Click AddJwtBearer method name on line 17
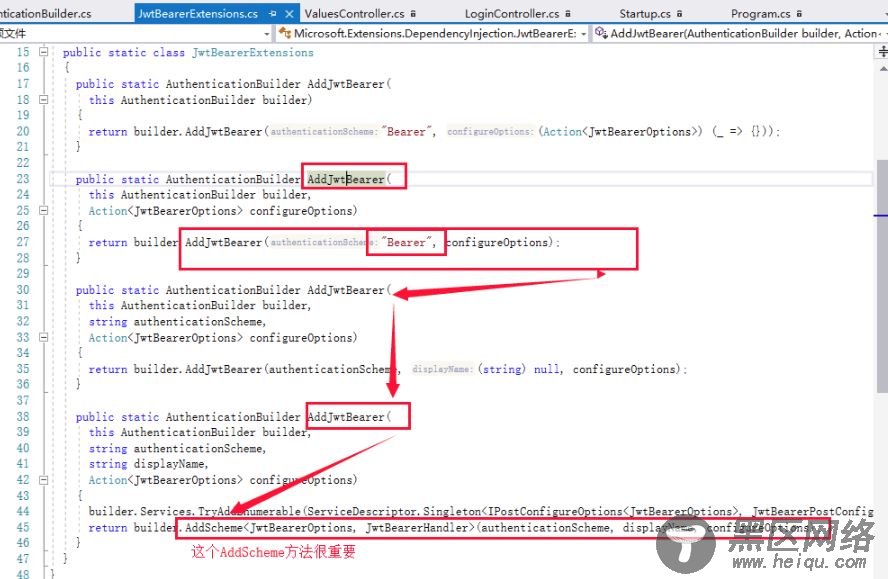Screen dimensions: 888x579 pyautogui.click(x=346, y=84)
